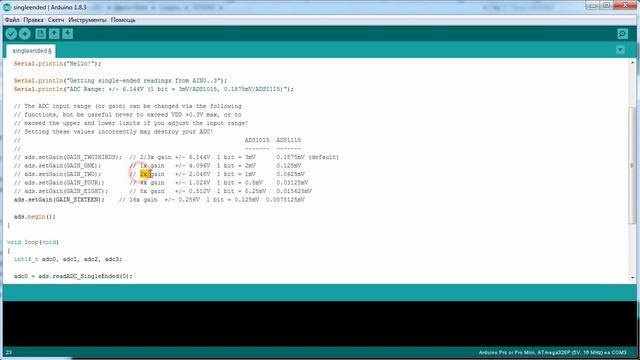Click the Upload sketch arrow icon
640x360 pixels.
24,34
